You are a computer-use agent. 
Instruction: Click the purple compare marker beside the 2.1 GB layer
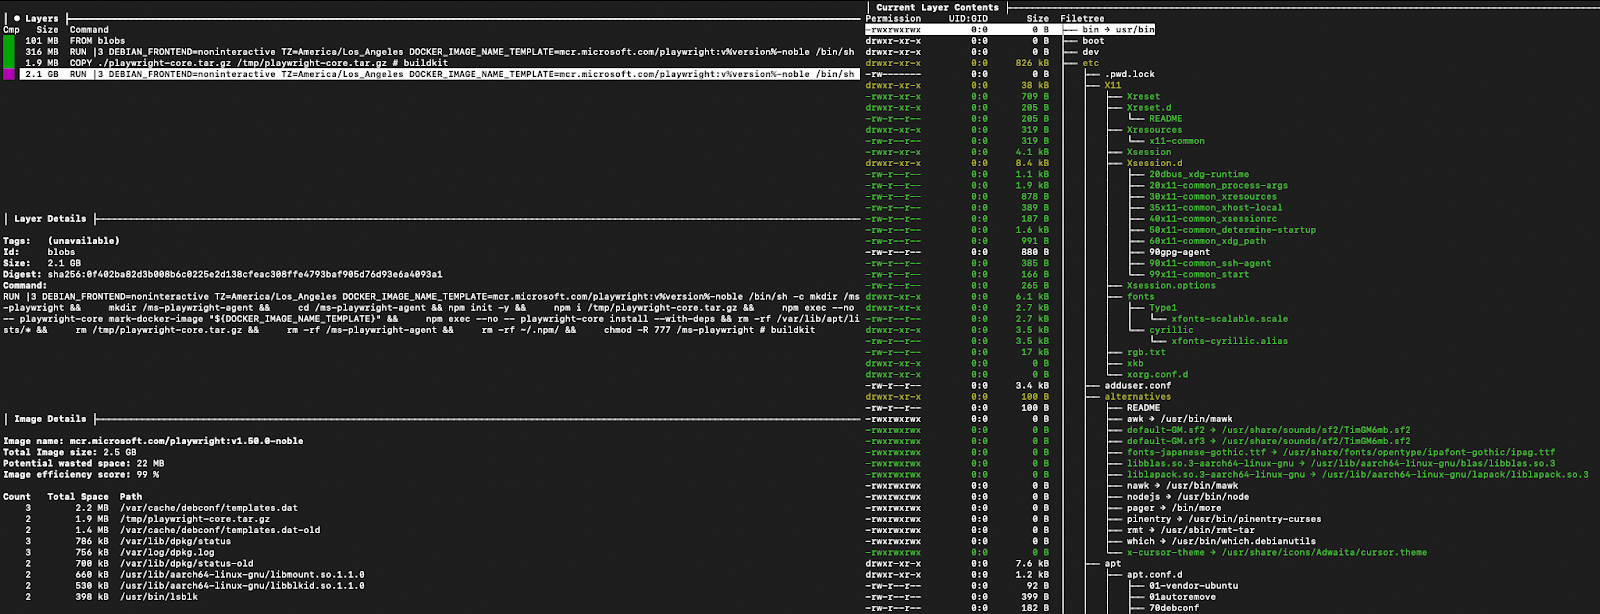[x=9, y=74]
